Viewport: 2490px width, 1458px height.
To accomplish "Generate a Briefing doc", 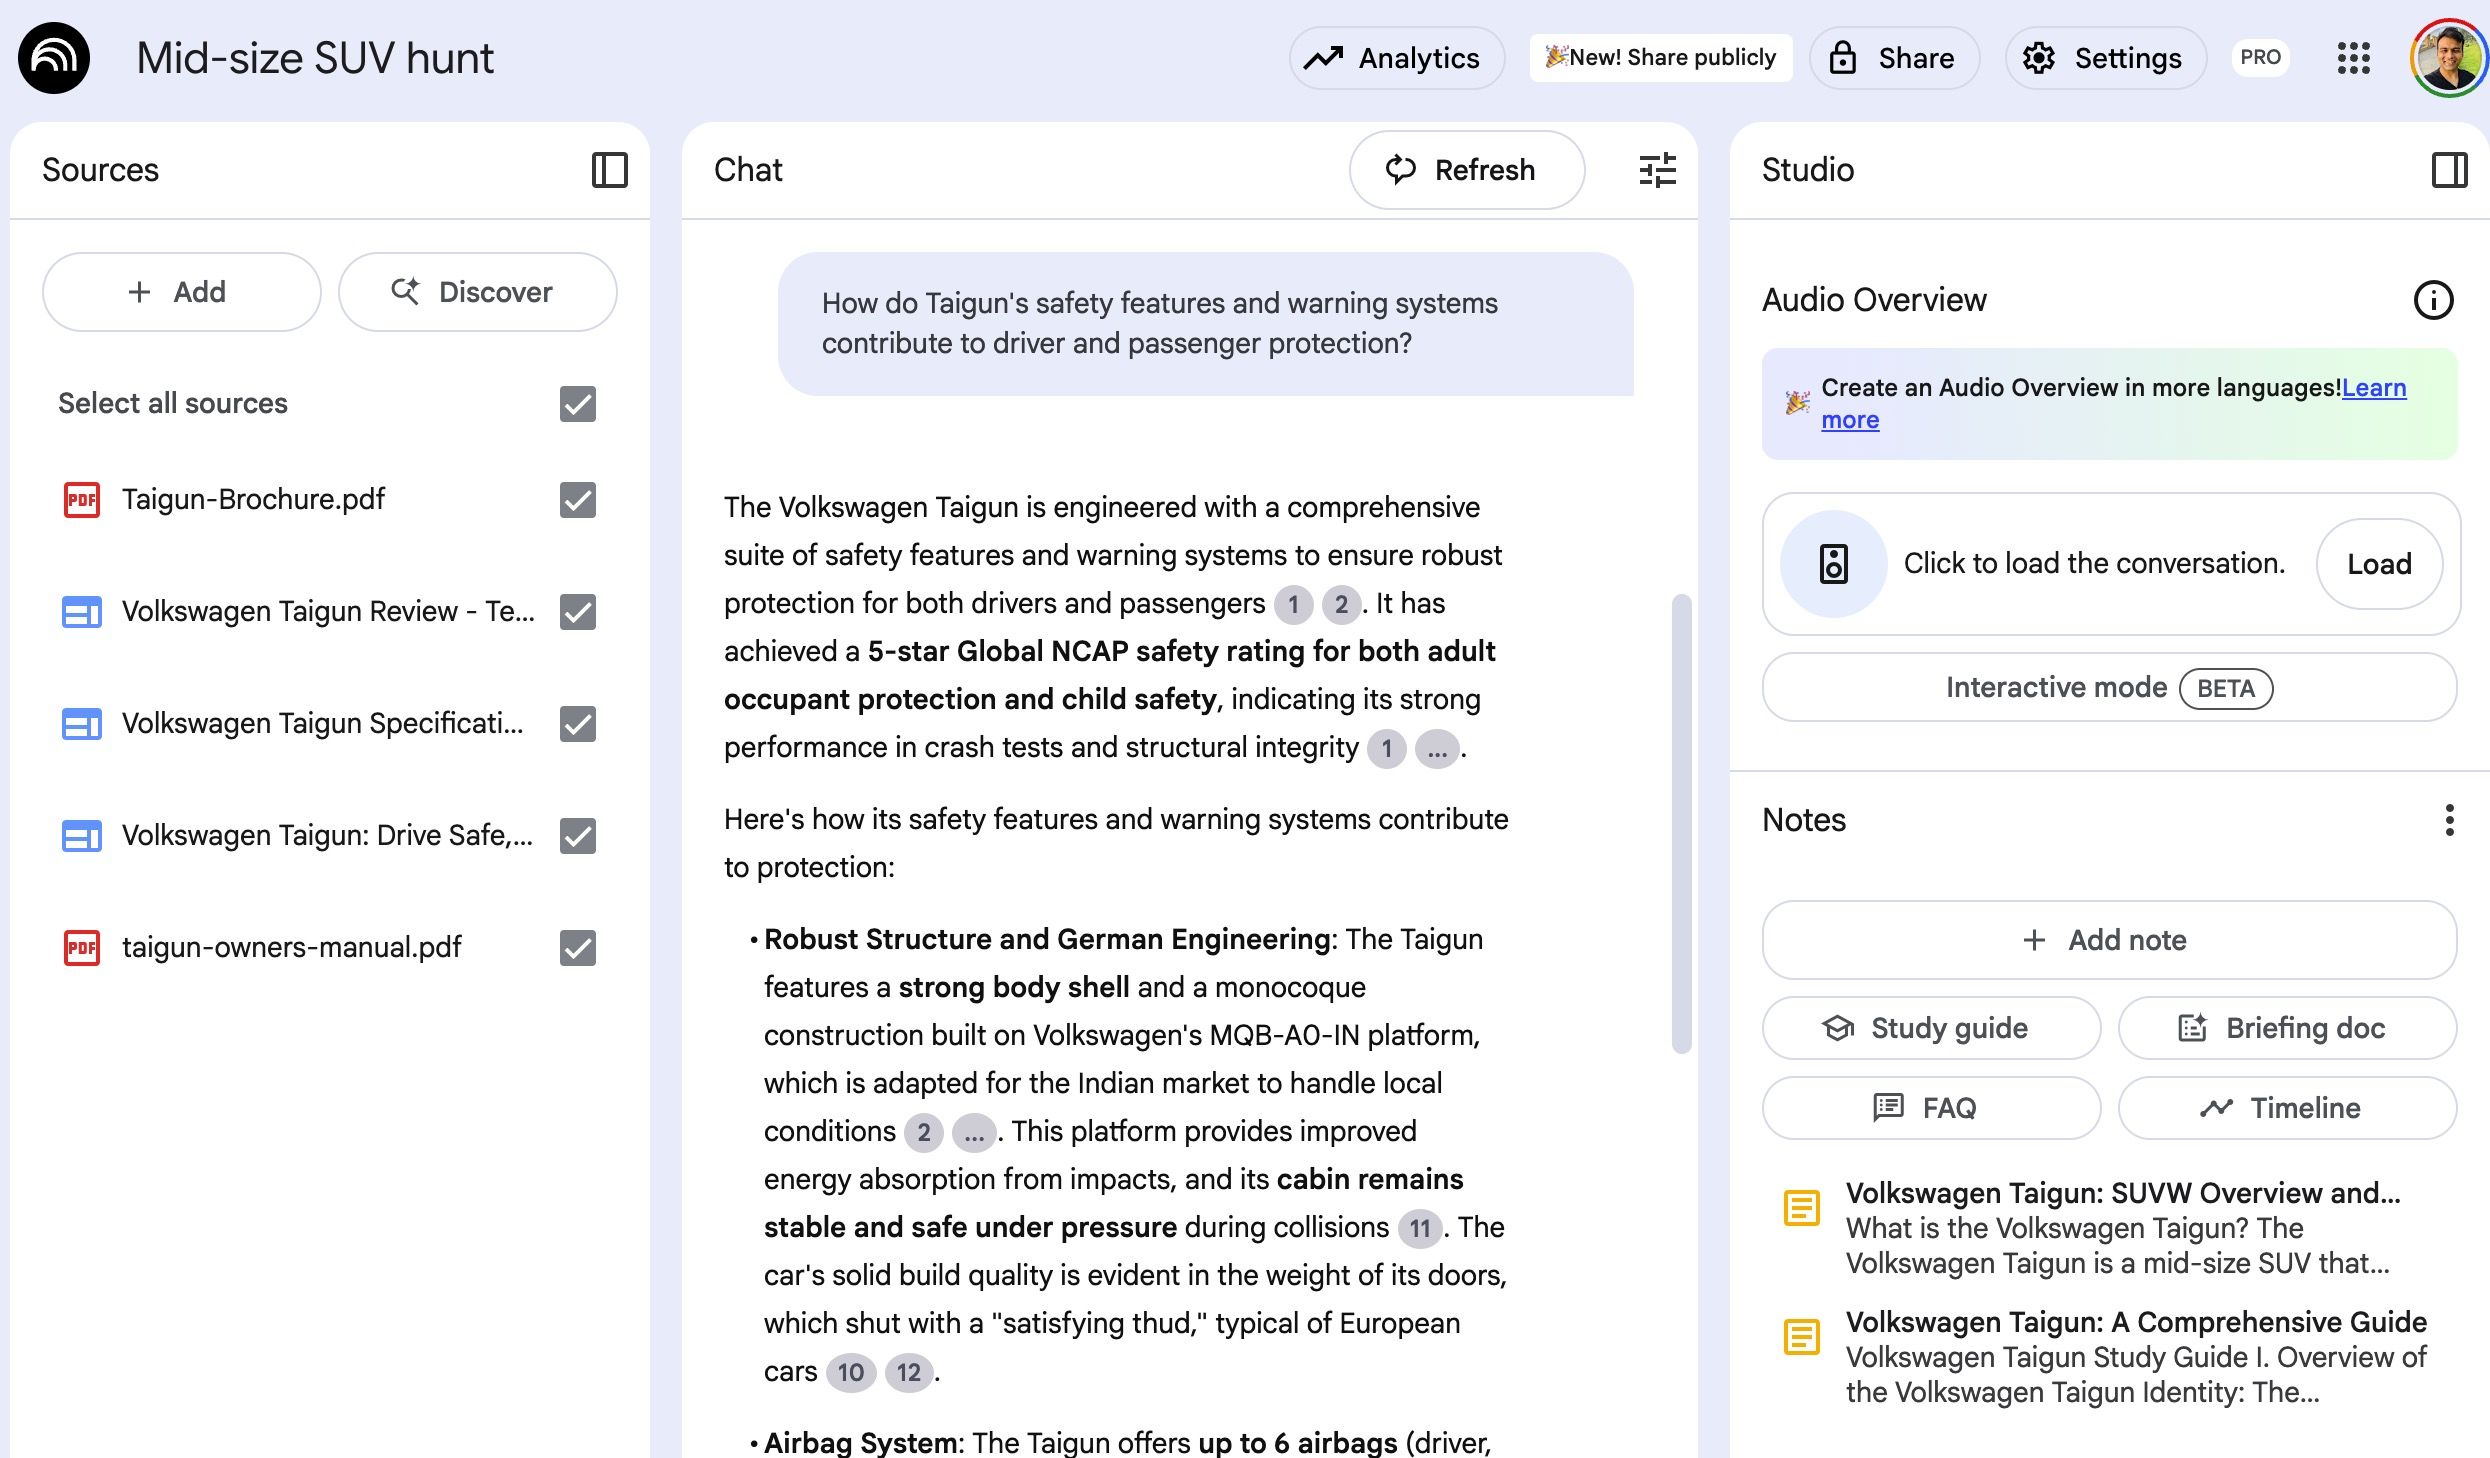I will point(2287,1028).
